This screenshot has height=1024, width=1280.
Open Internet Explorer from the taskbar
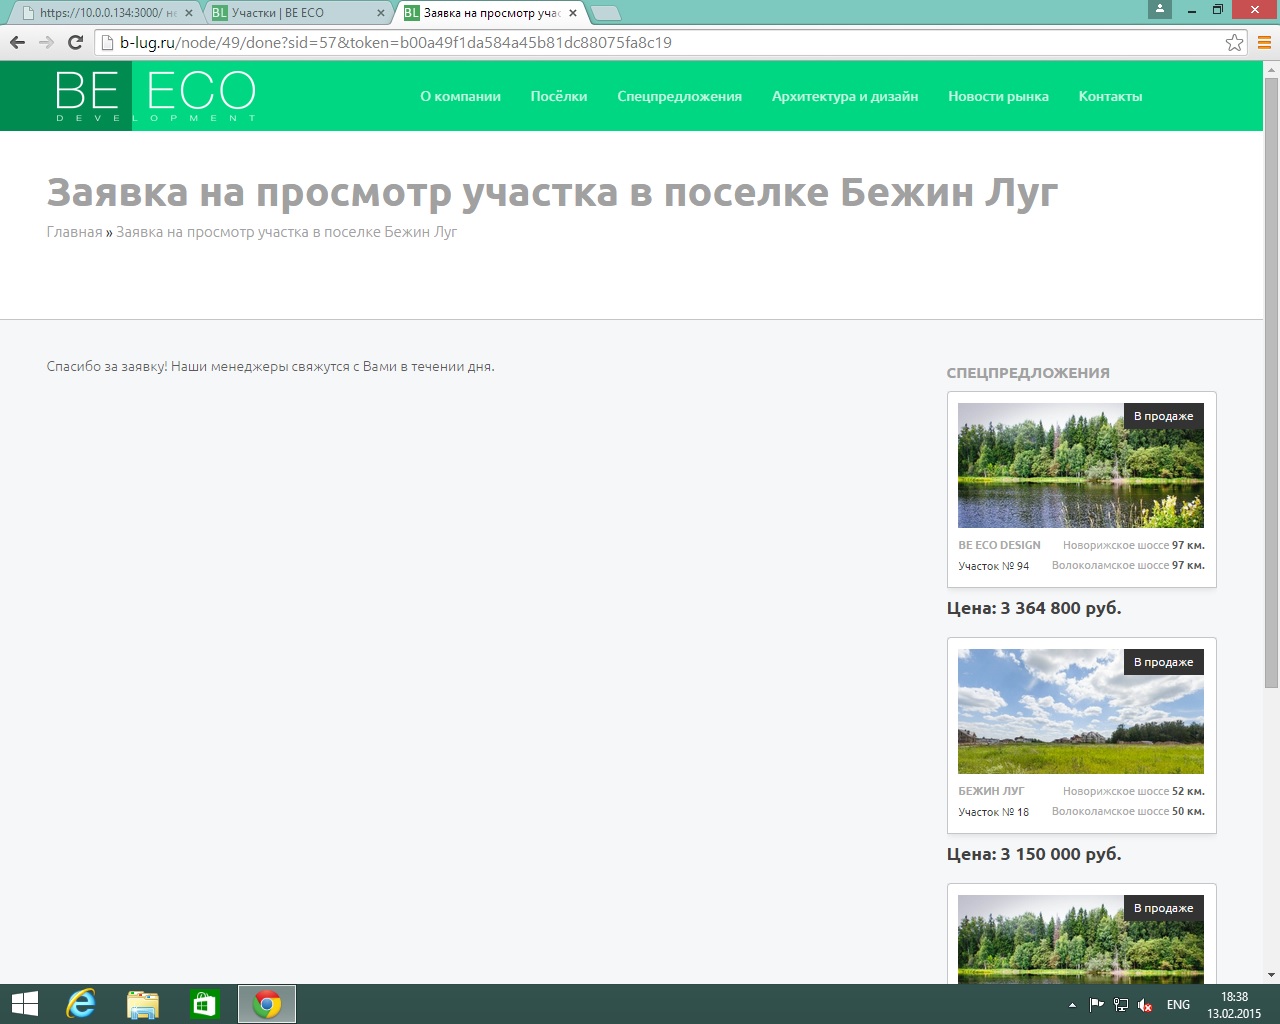pos(80,1004)
